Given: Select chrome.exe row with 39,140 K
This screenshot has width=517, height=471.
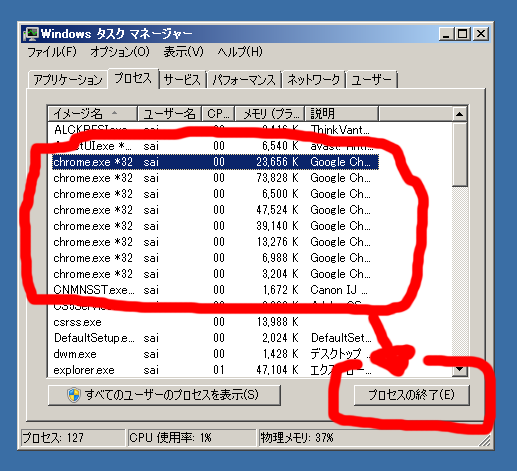Looking at the screenshot, I should pyautogui.click(x=215, y=226).
